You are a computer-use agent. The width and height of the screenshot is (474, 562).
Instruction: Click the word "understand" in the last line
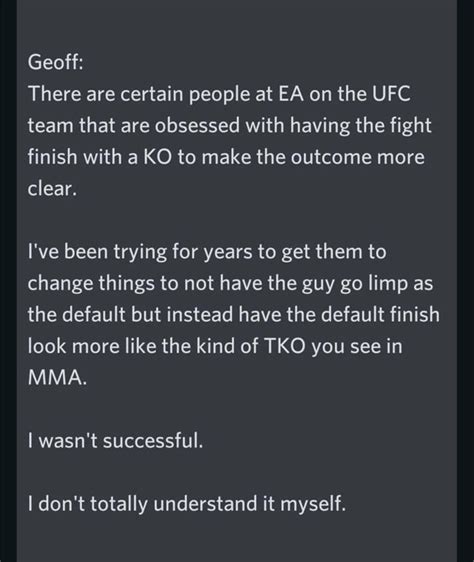[206, 504]
